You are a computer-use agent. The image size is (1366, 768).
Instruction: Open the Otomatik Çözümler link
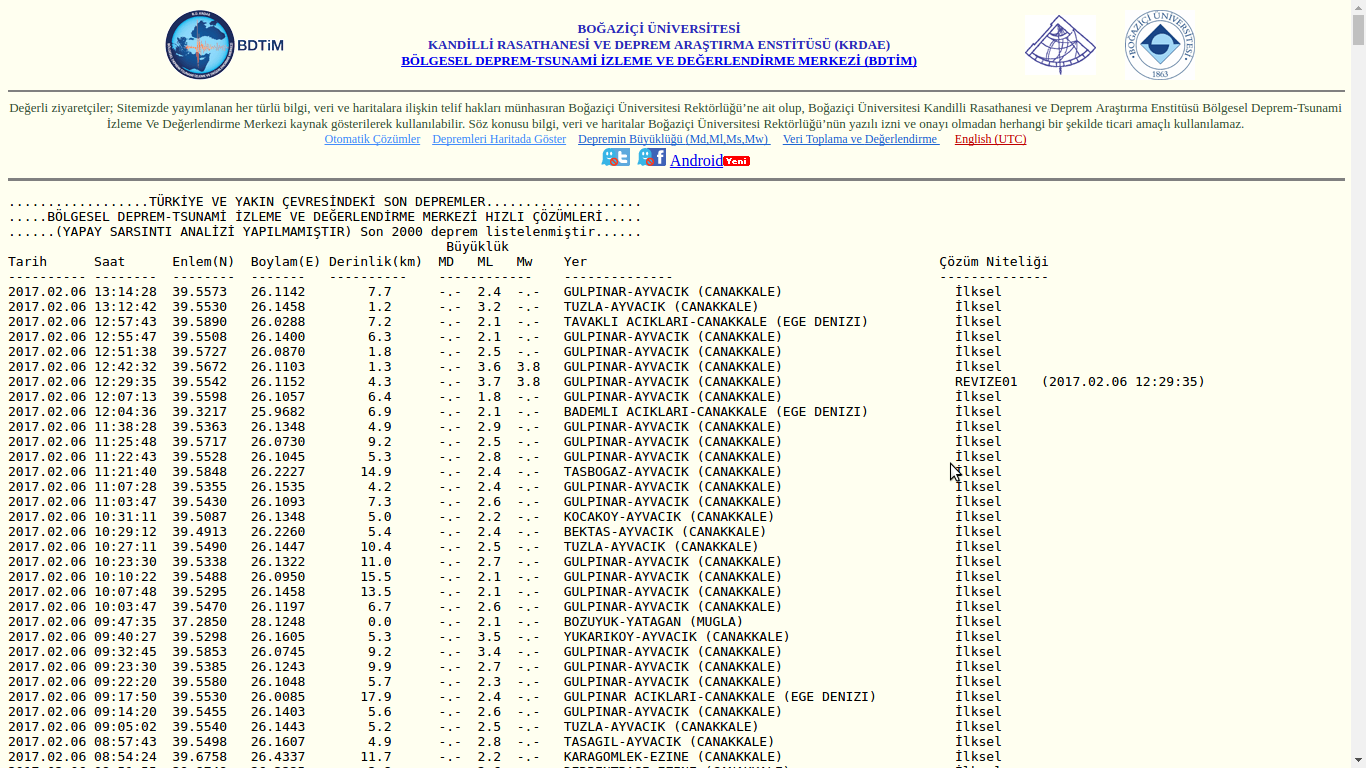point(372,139)
